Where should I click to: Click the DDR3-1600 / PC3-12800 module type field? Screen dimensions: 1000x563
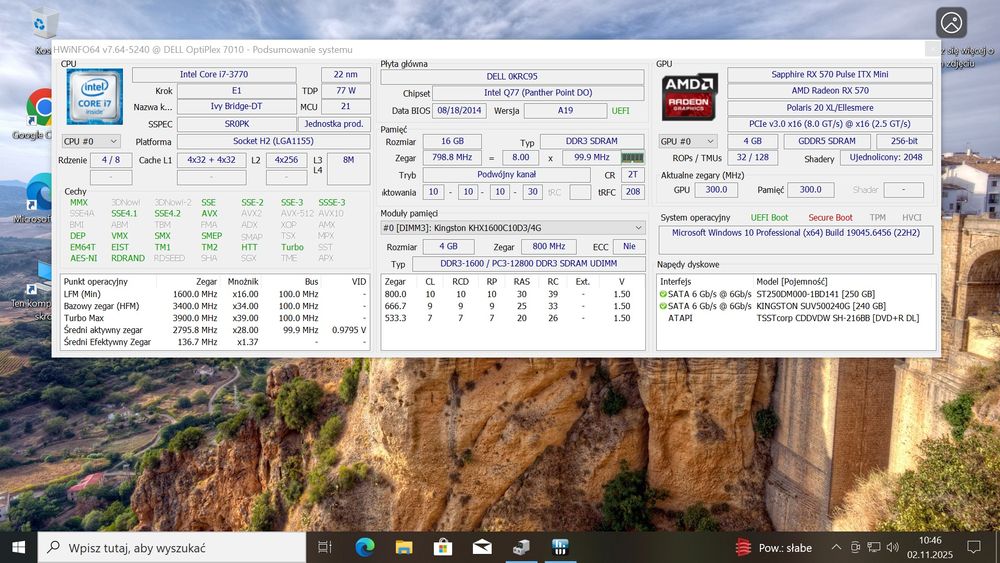tap(528, 263)
